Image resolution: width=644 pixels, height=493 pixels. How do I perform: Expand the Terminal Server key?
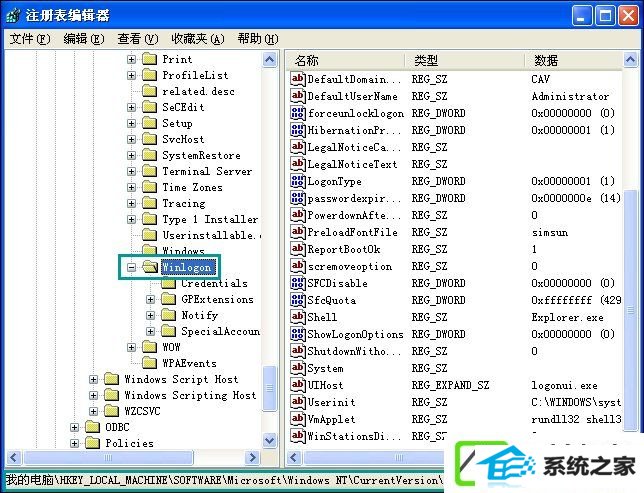(131, 171)
